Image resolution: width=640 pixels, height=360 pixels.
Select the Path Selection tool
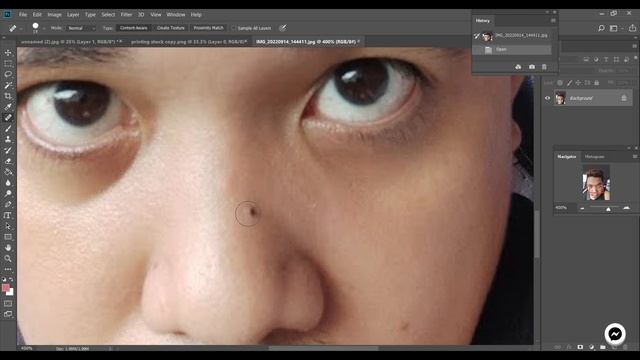(x=8, y=226)
